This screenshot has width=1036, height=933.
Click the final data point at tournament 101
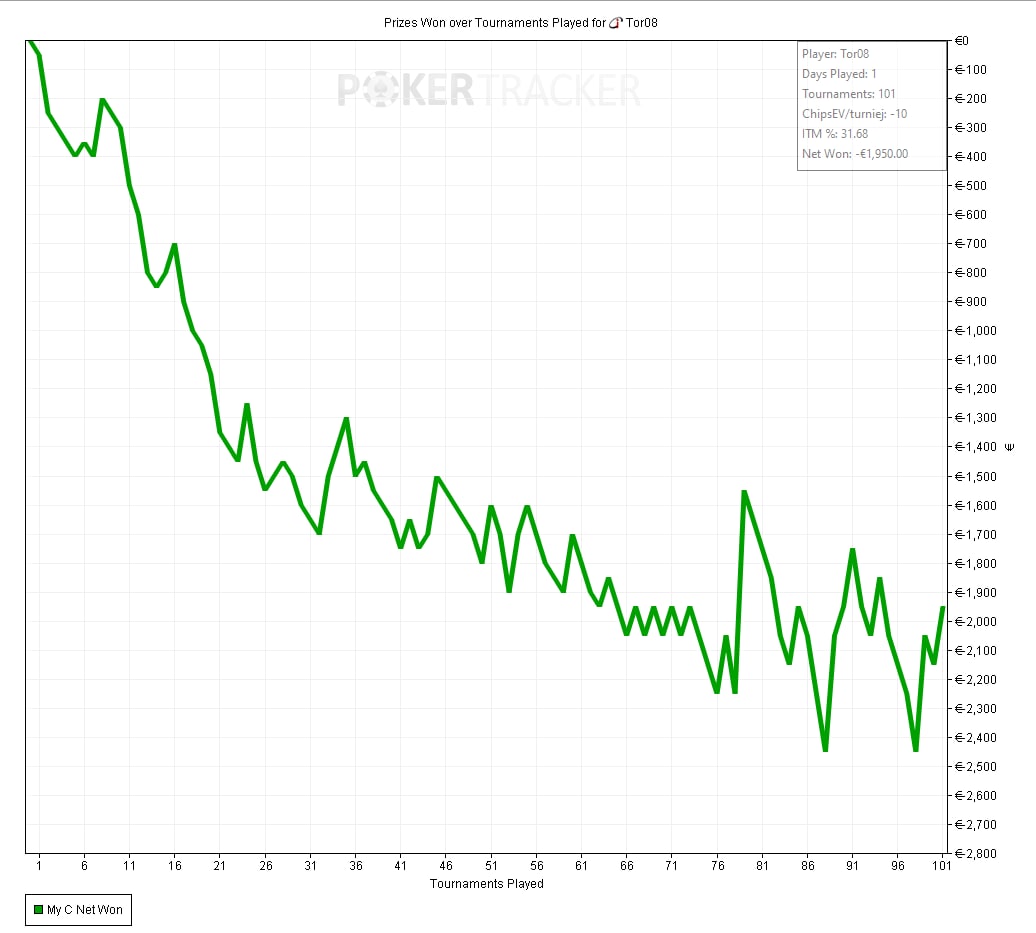(942, 607)
